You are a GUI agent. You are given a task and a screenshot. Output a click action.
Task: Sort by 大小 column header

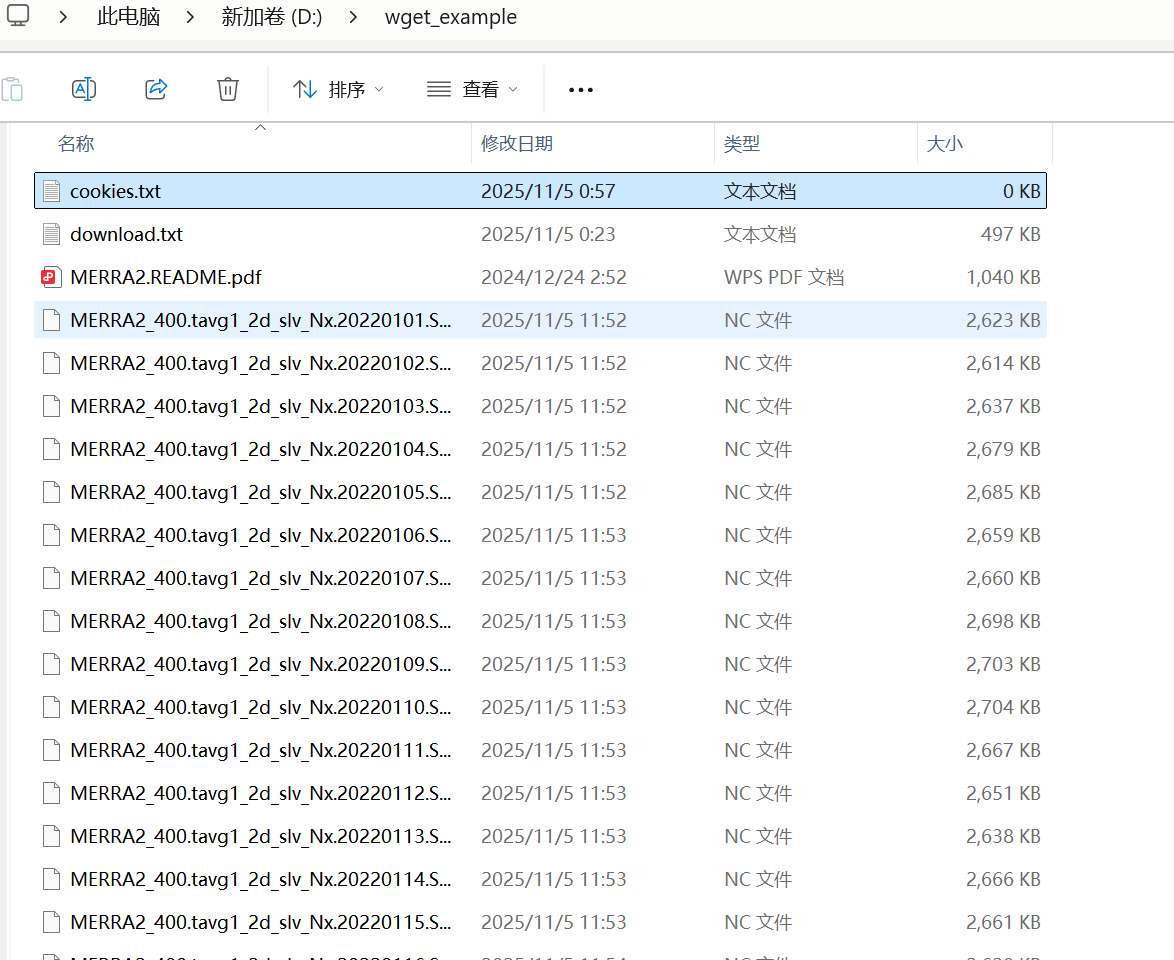click(x=945, y=144)
